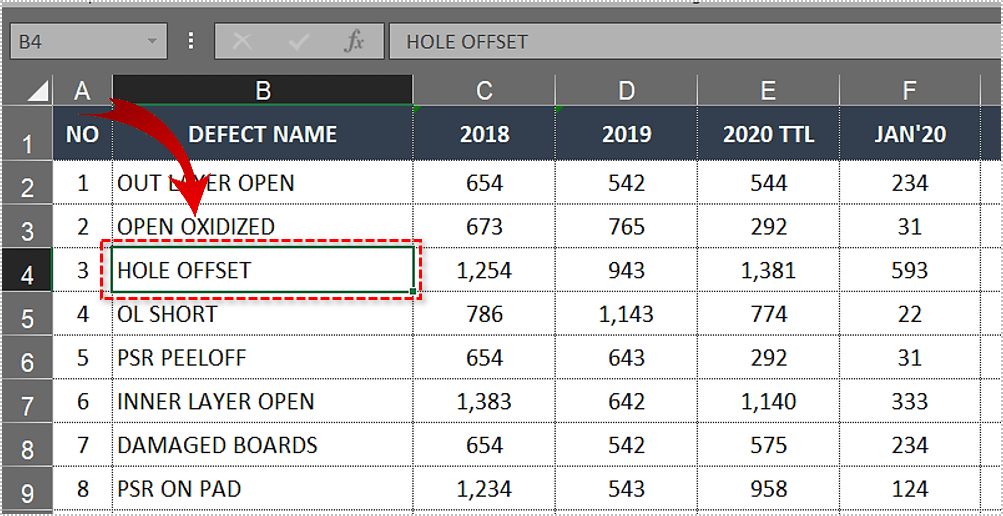Select the JAN'20 value 593

point(909,270)
